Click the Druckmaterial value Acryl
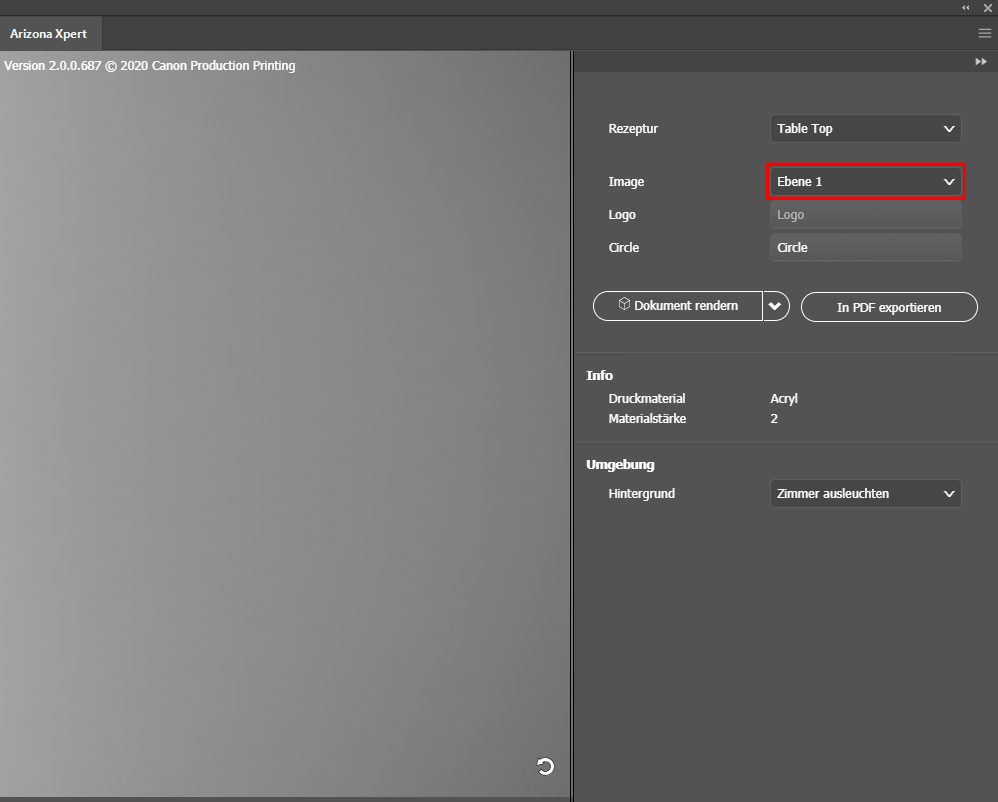 point(784,398)
